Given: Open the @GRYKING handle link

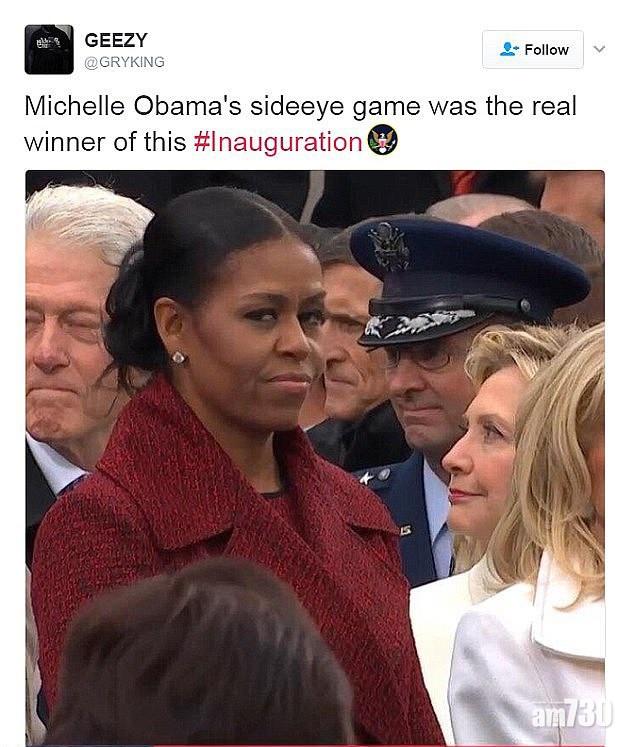Looking at the screenshot, I should 124,62.
